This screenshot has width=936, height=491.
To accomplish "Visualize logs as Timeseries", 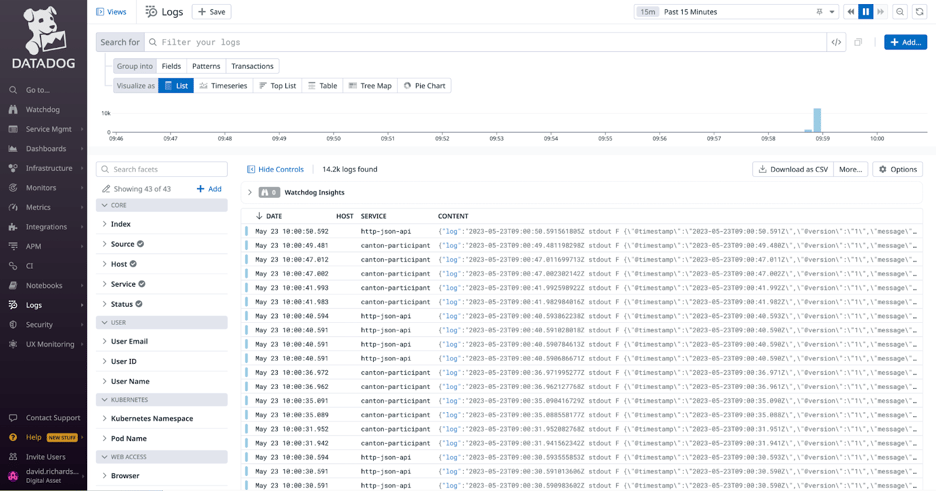I will click(223, 86).
